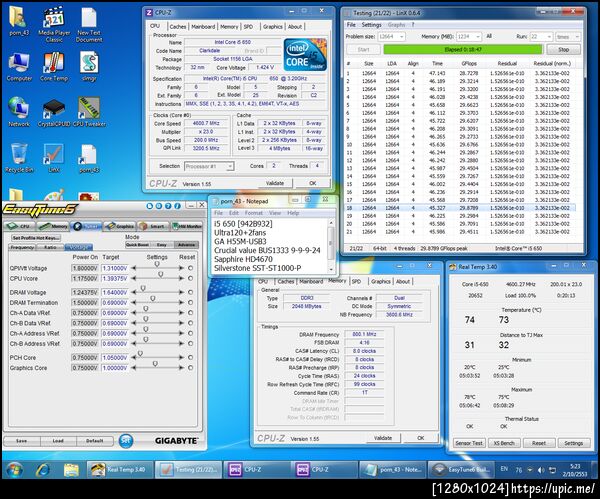Image resolution: width=600 pixels, height=499 pixels.
Task: Increase QPI/Vtt Voltage with right arrow
Action: click(x=181, y=268)
